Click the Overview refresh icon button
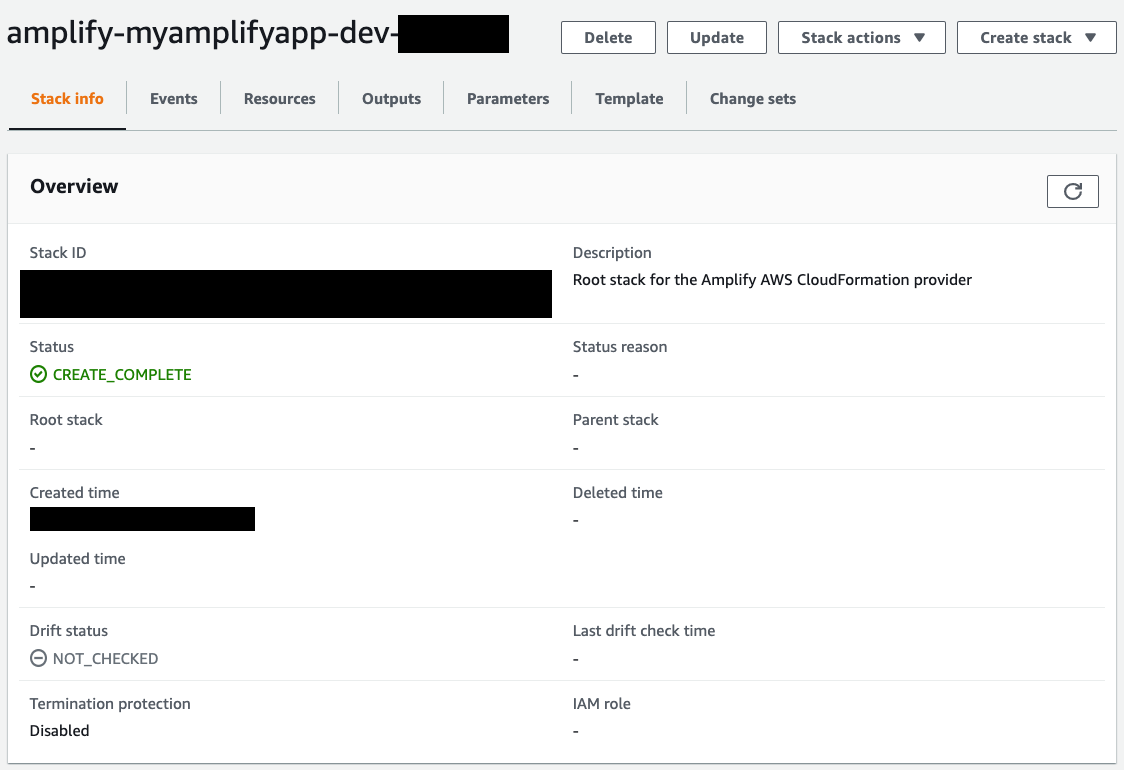 1072,191
